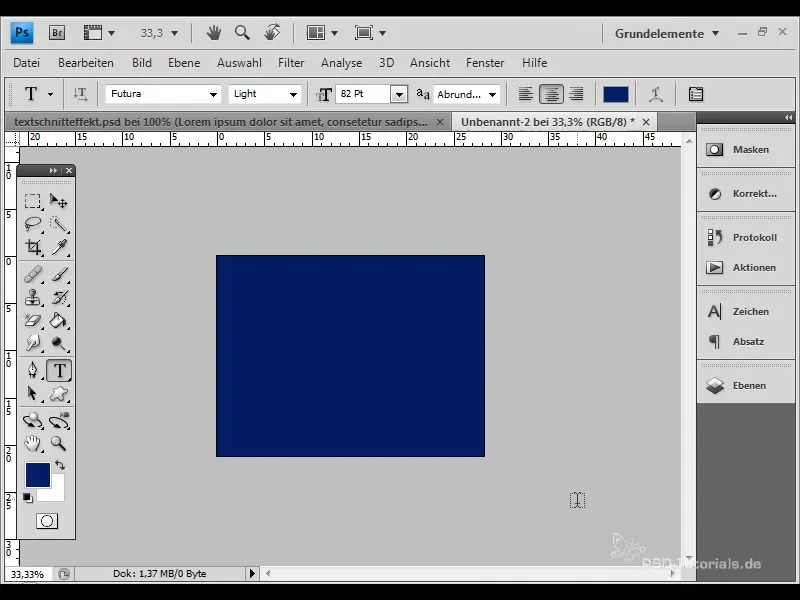Open the Grundelemente workspace dropdown
800x600 pixels.
tap(666, 34)
